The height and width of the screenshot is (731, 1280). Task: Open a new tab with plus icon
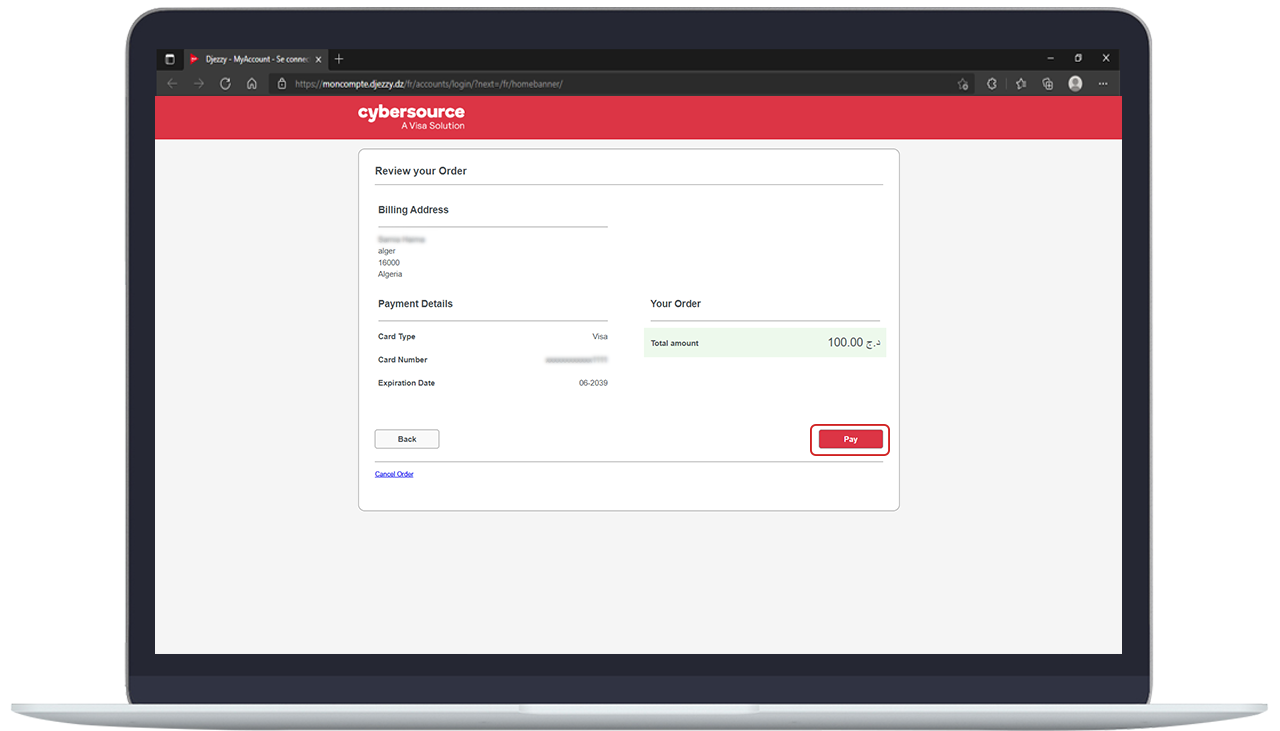coord(339,59)
